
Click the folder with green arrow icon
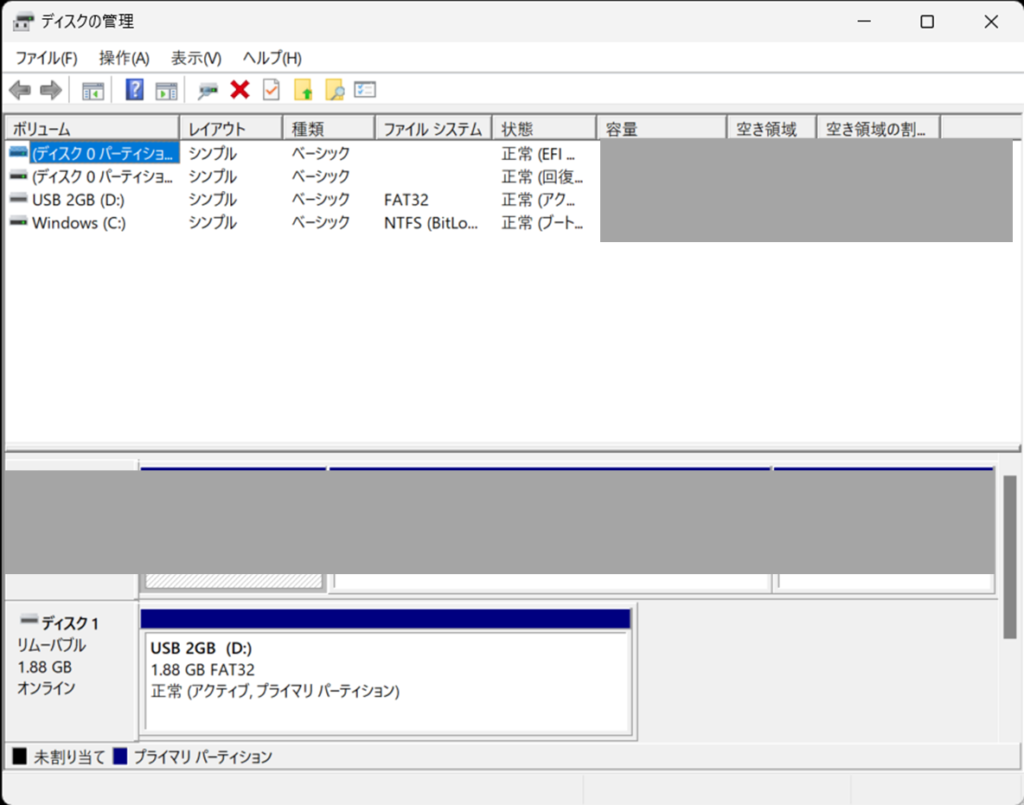(x=303, y=89)
